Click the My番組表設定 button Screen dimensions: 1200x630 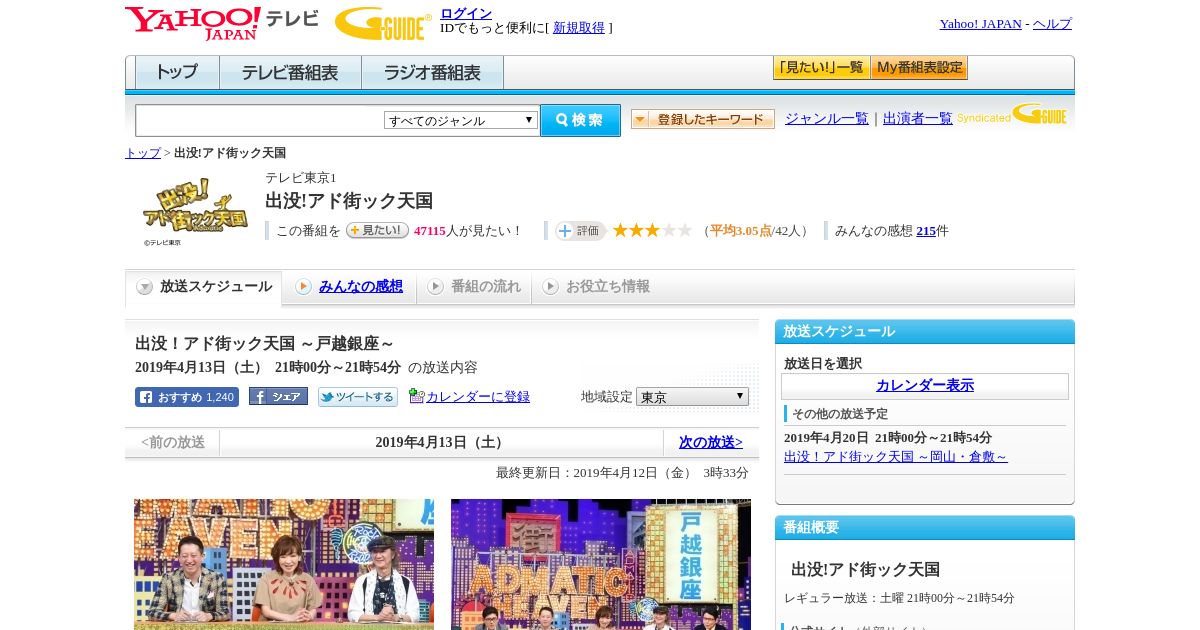(919, 68)
